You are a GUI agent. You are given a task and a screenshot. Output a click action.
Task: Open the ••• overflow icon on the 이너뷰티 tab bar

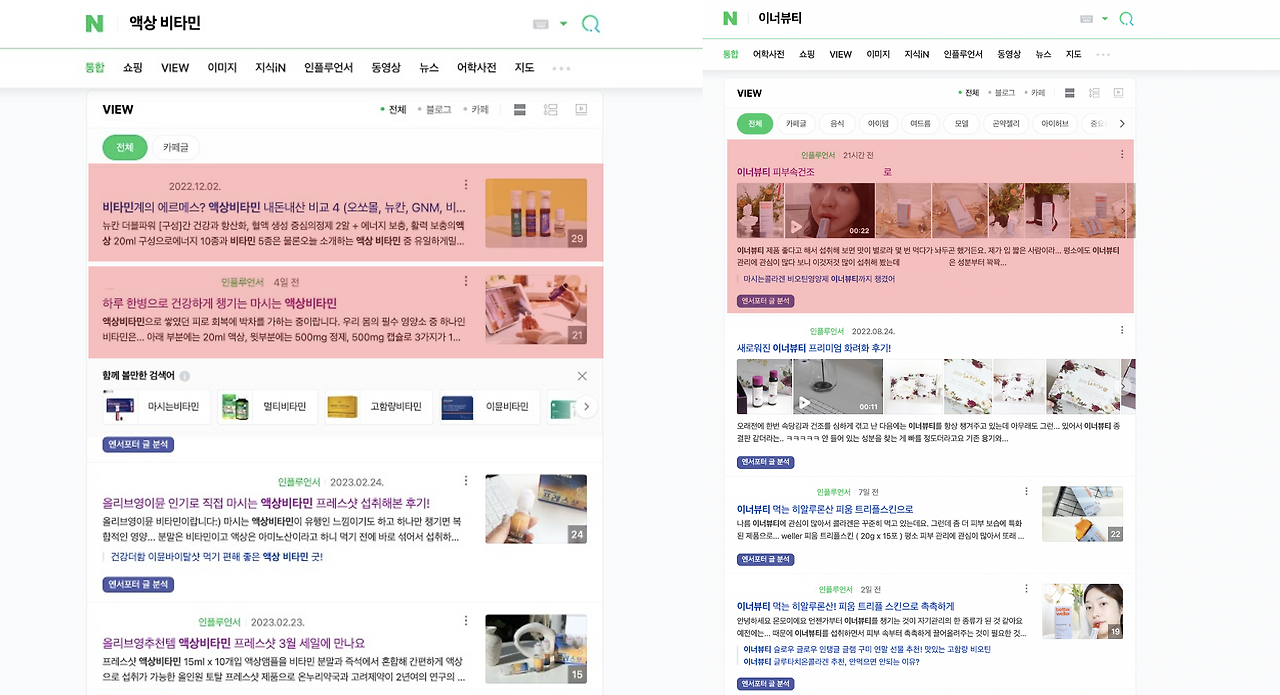[1103, 55]
